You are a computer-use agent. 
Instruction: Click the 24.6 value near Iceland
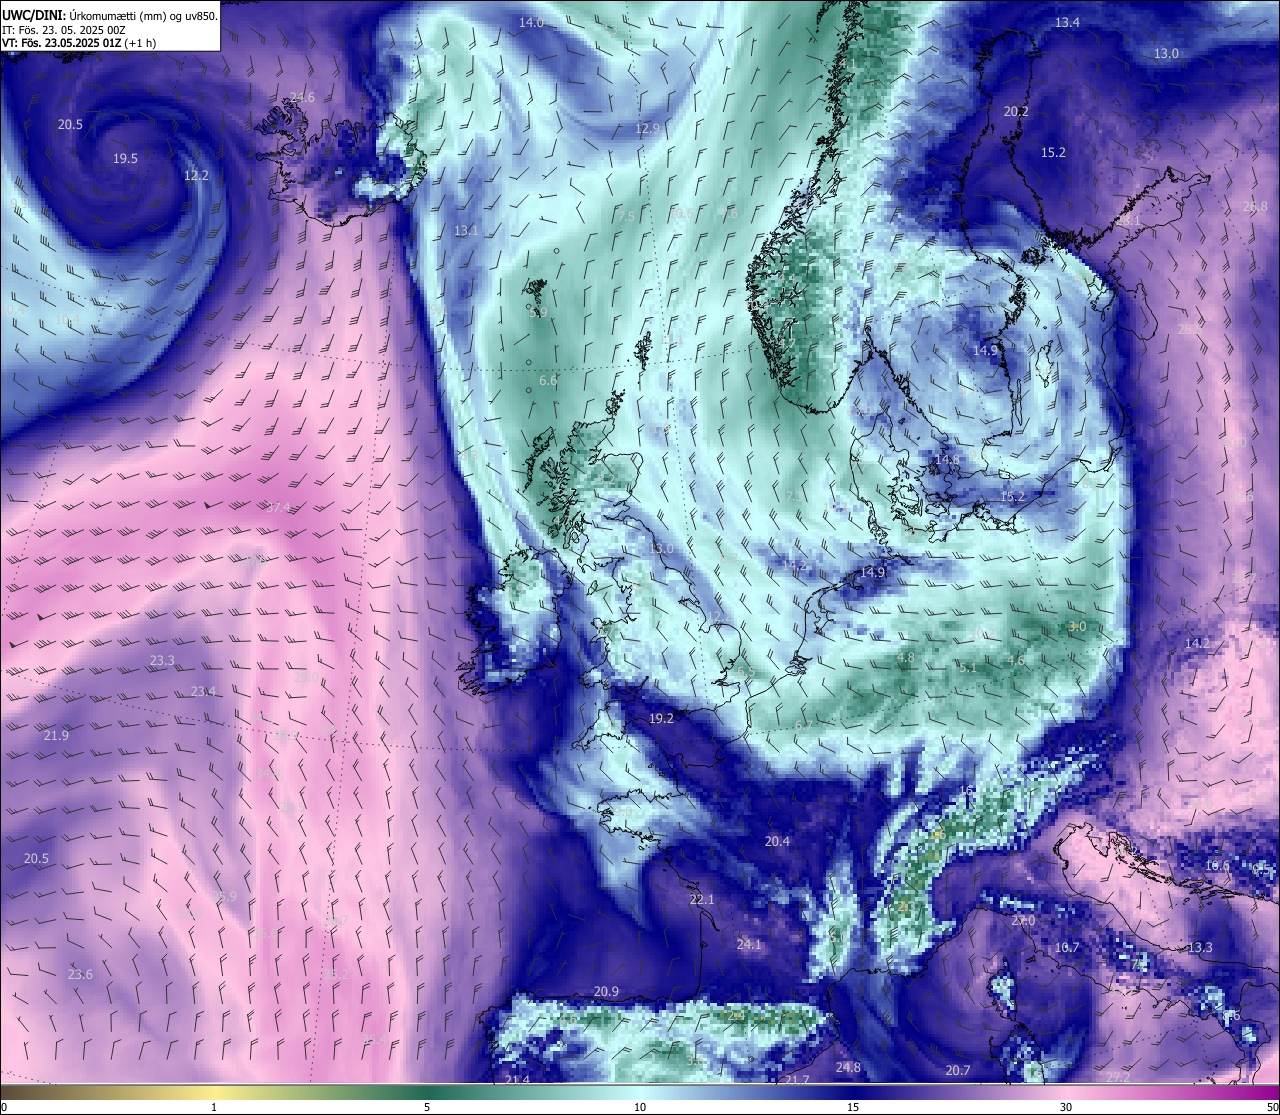pos(302,98)
